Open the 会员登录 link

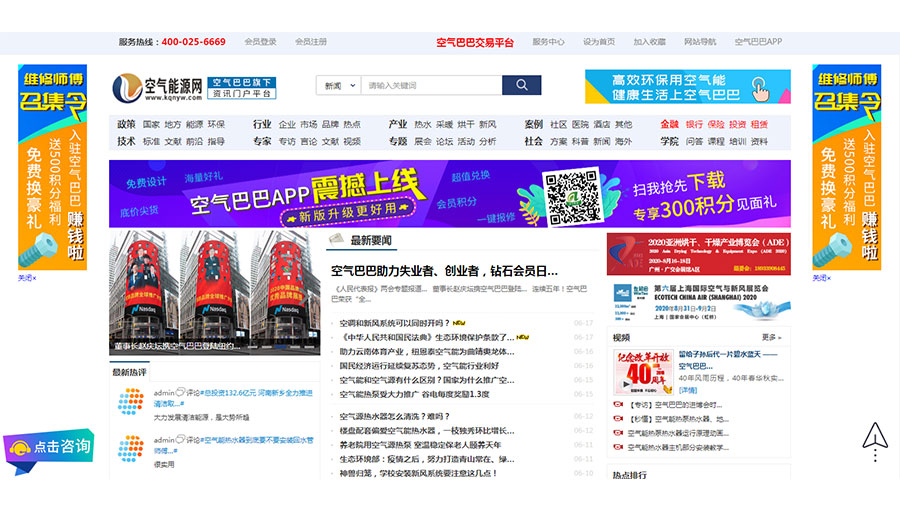coord(260,42)
